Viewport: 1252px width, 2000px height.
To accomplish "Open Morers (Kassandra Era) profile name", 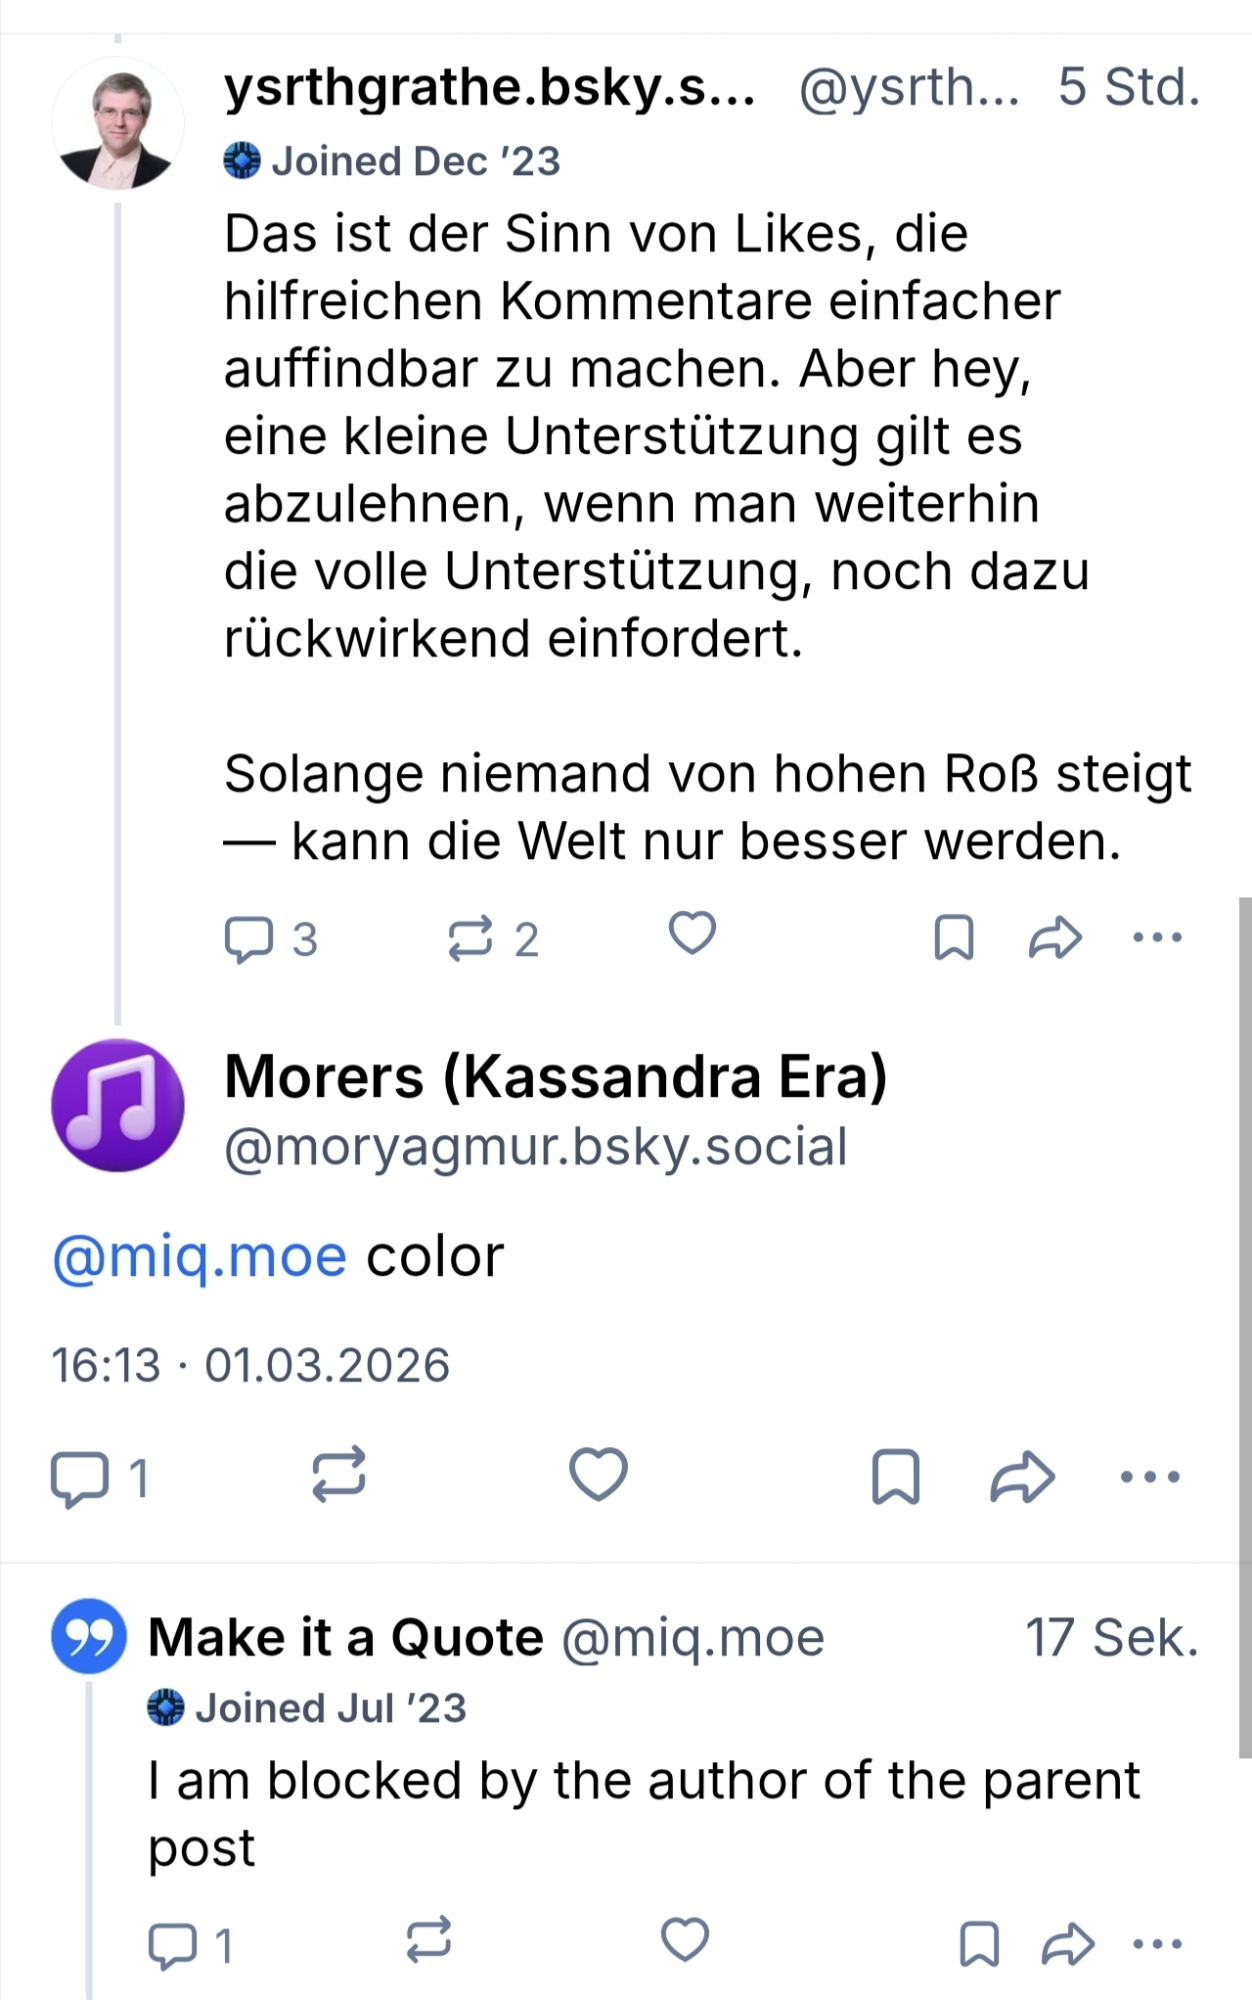I will (x=555, y=1077).
